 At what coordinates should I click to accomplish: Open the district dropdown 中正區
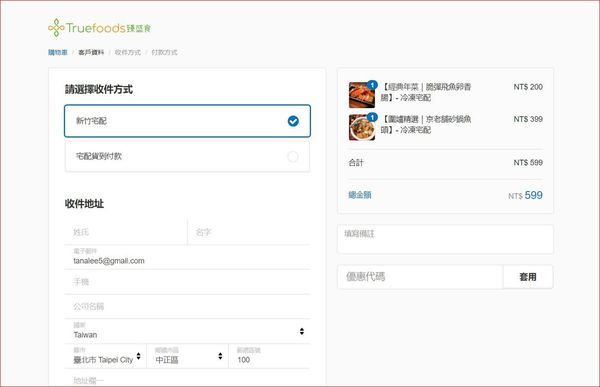pos(188,356)
